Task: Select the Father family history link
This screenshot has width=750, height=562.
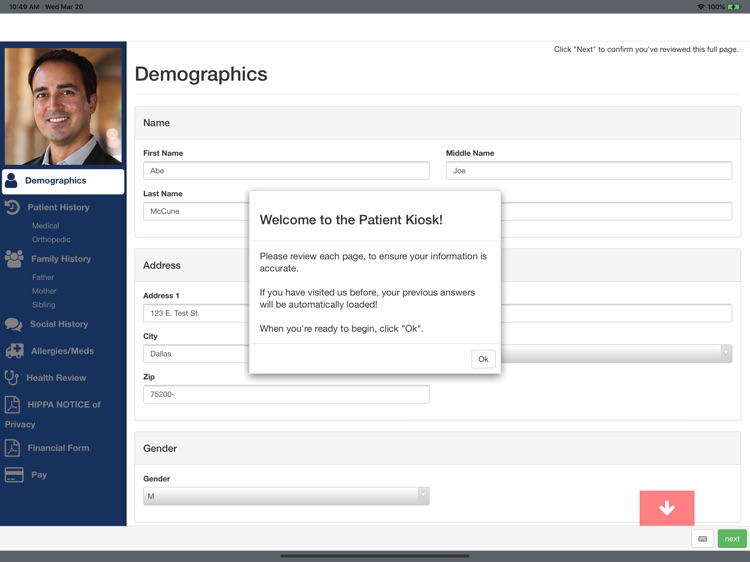Action: [43, 277]
